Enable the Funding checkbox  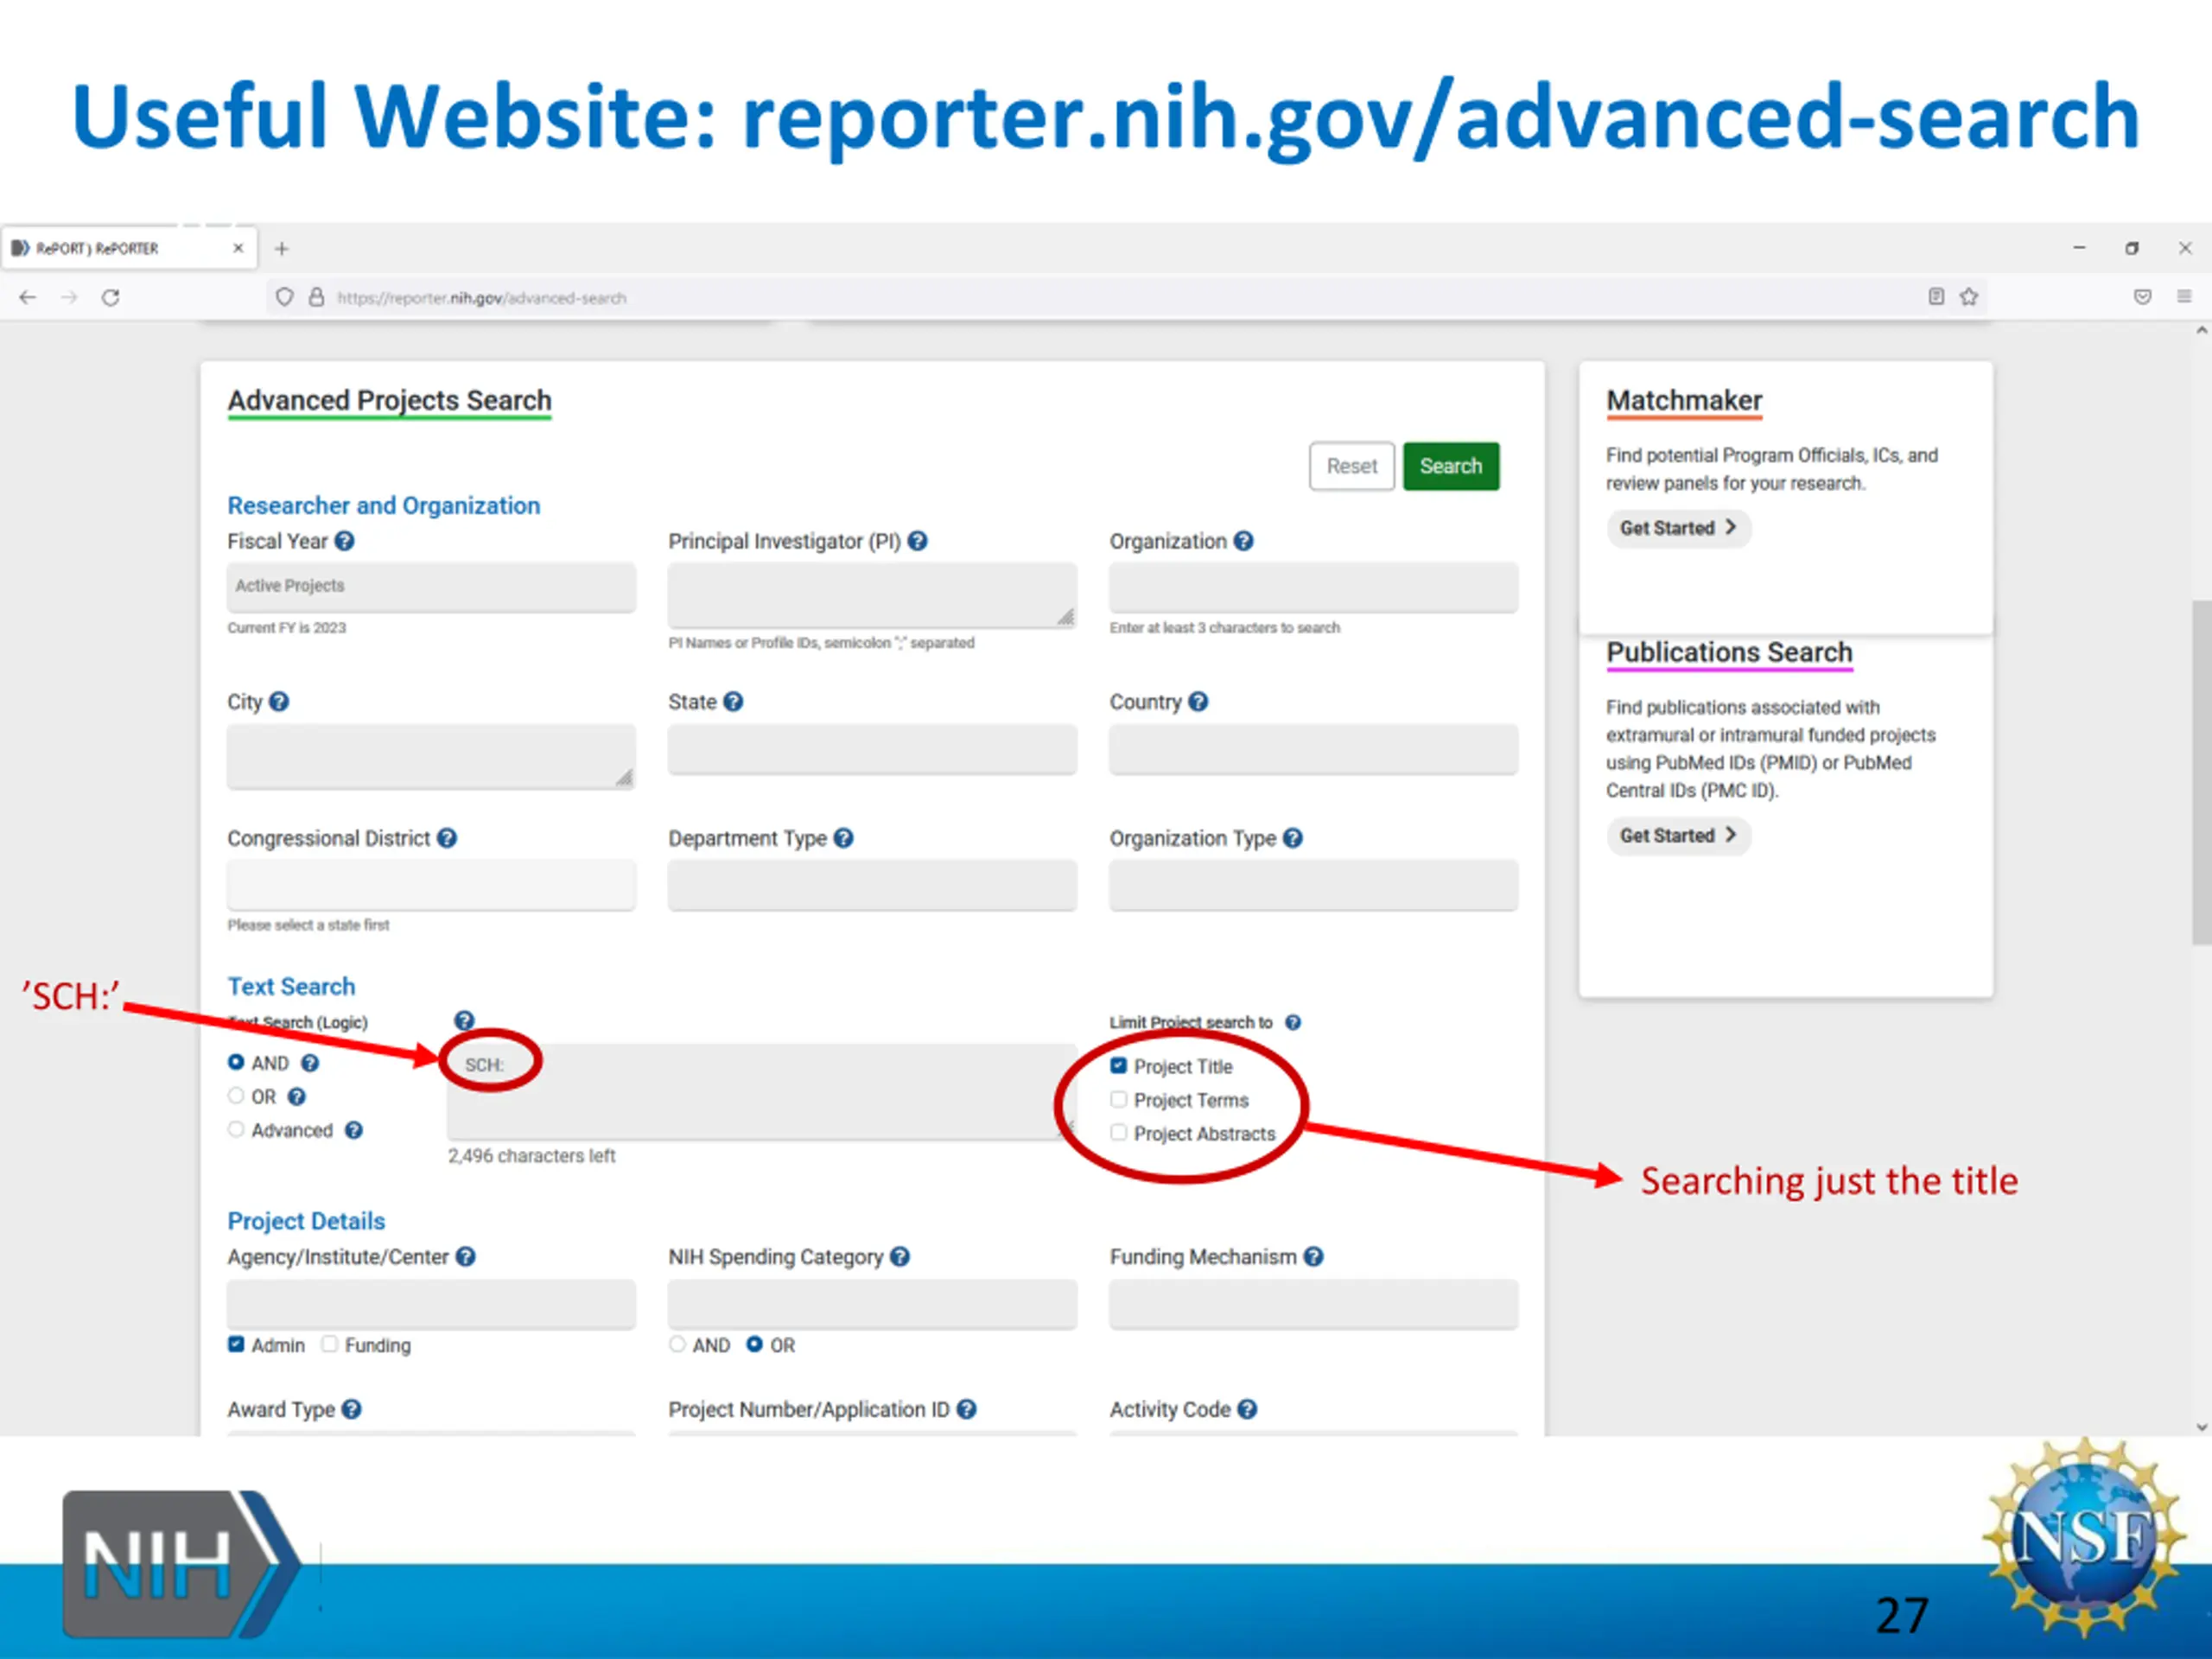point(329,1344)
